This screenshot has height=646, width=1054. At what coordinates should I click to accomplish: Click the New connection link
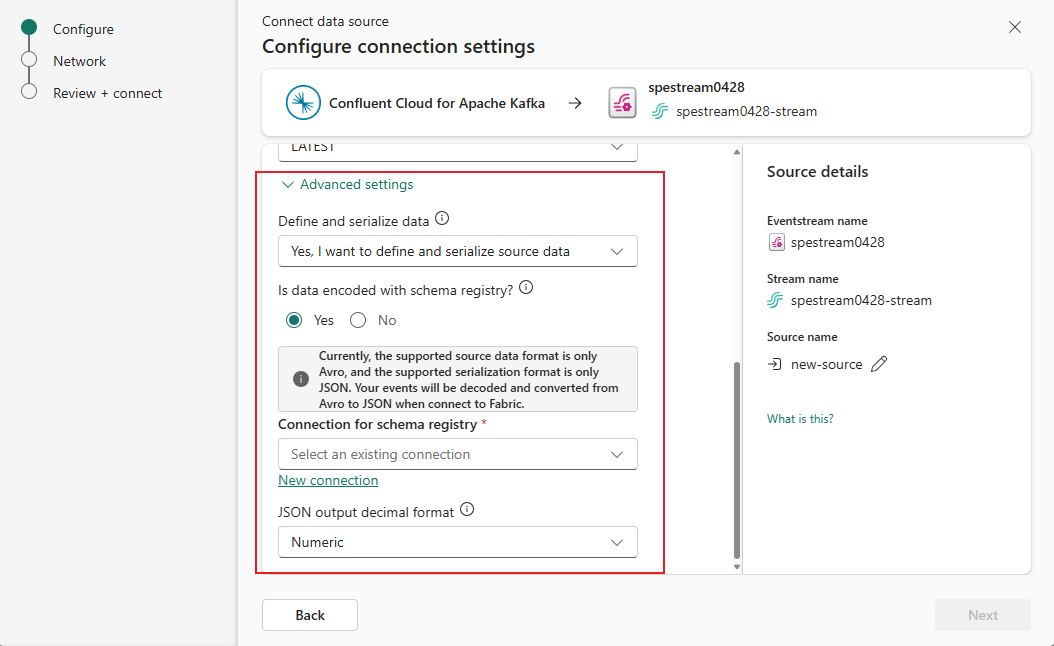click(328, 480)
